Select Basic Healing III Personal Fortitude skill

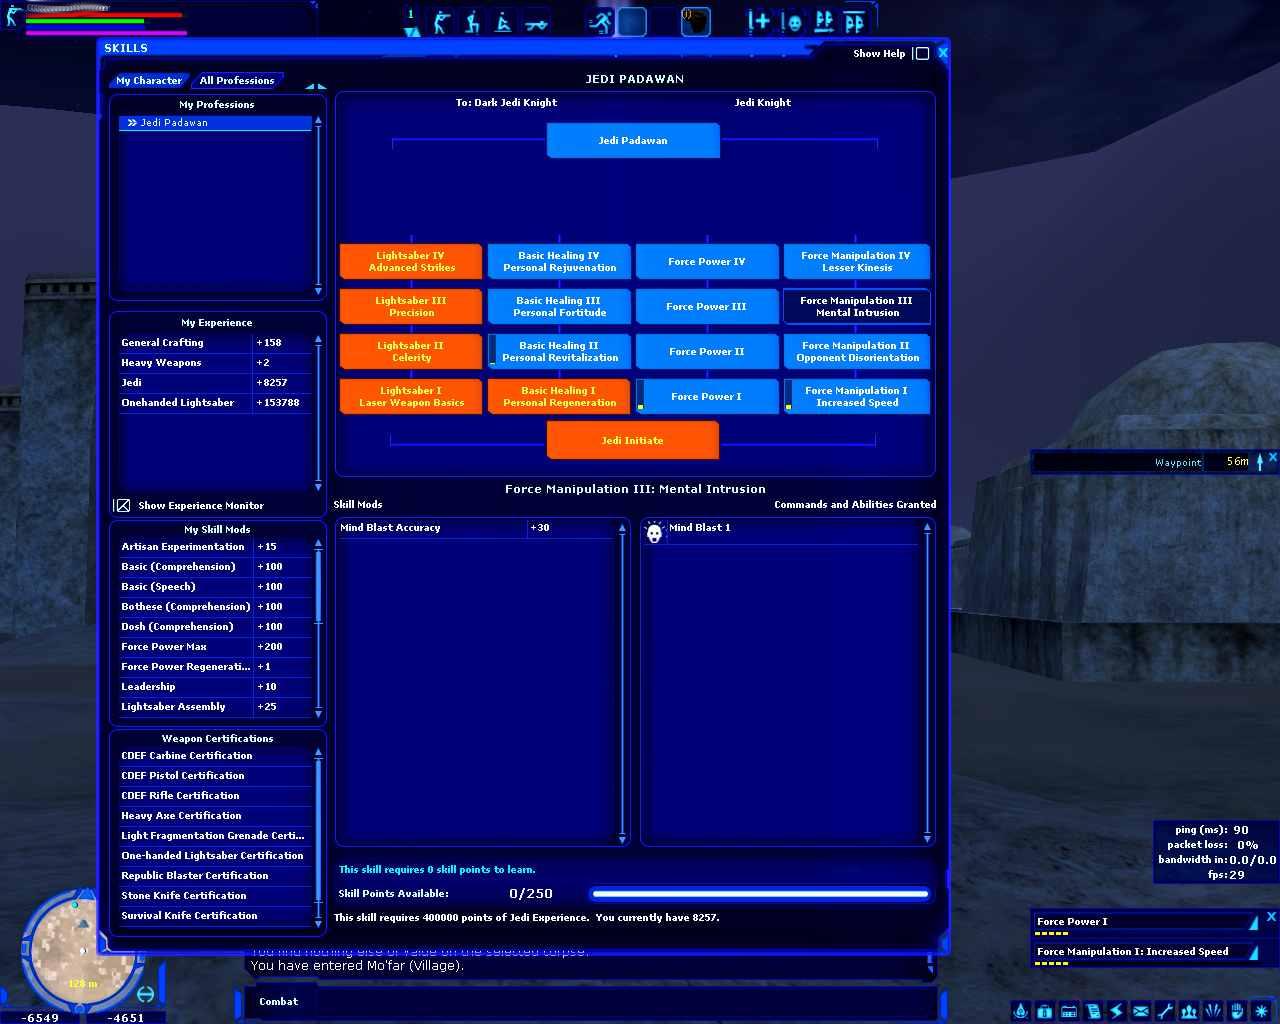tap(559, 307)
